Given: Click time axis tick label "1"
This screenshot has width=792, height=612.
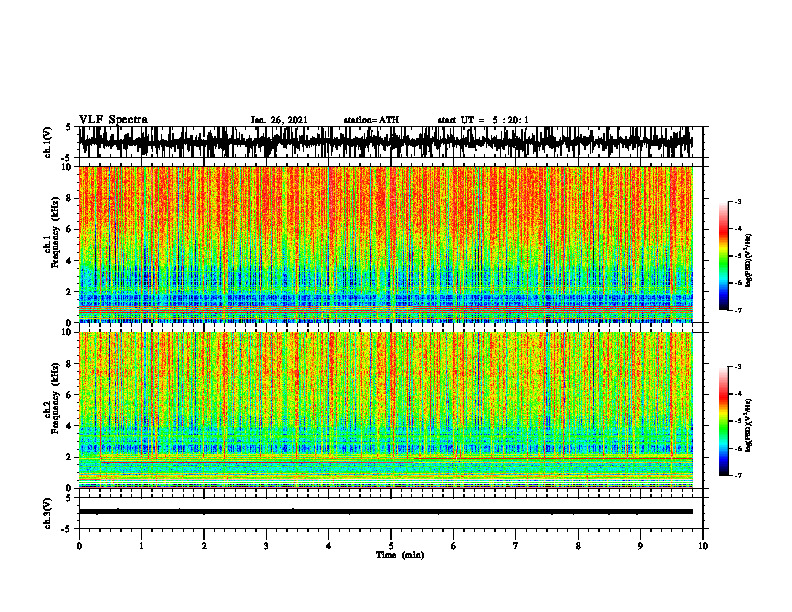Looking at the screenshot, I should (x=141, y=546).
